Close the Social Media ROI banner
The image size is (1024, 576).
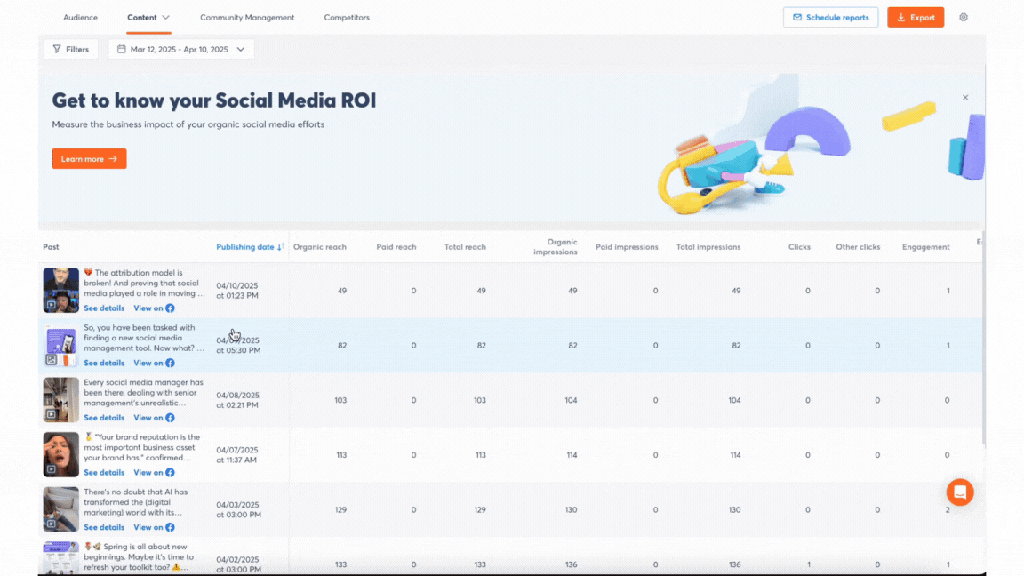(x=965, y=98)
